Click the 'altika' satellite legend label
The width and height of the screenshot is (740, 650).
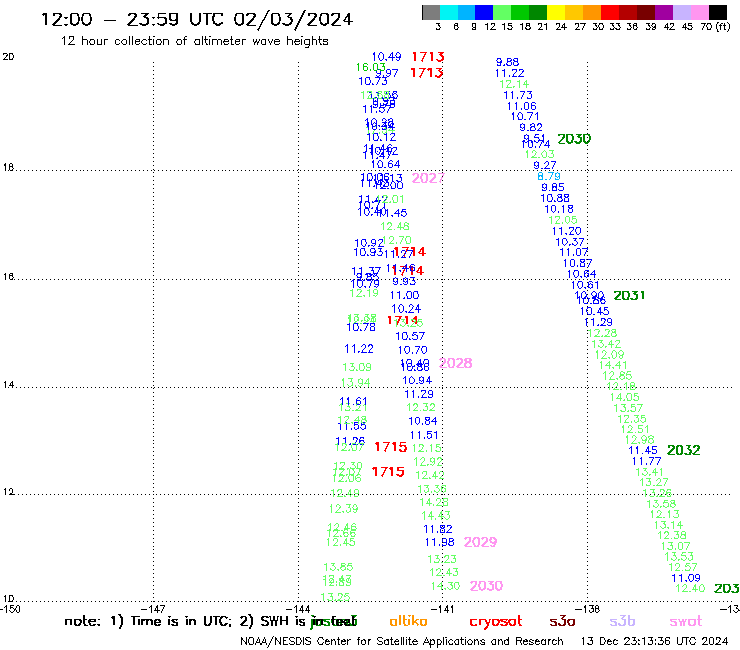408,621
